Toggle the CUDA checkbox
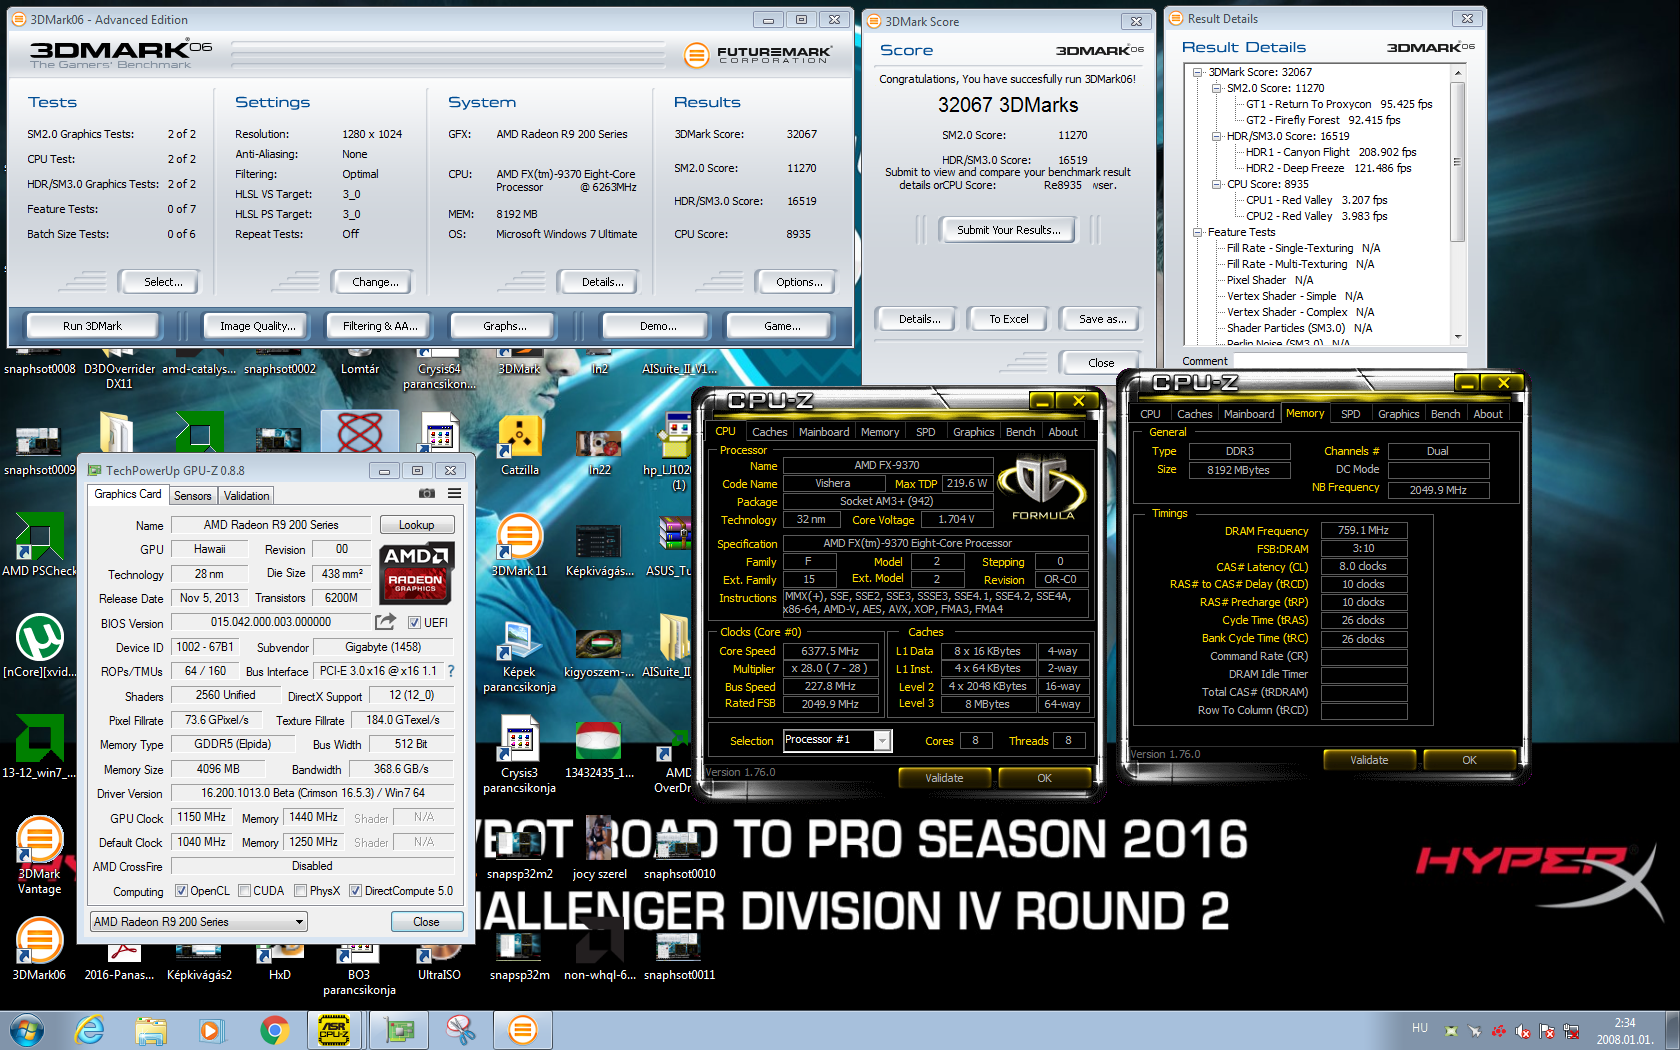This screenshot has width=1680, height=1050. [244, 891]
